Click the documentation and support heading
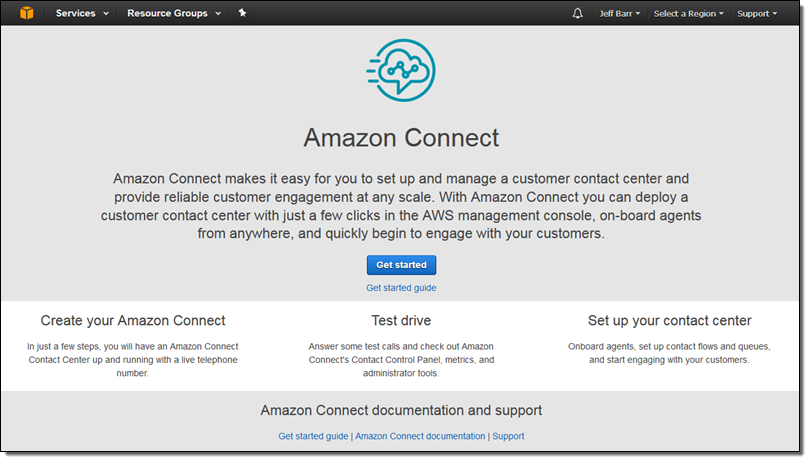This screenshot has width=810, height=462. click(x=401, y=410)
